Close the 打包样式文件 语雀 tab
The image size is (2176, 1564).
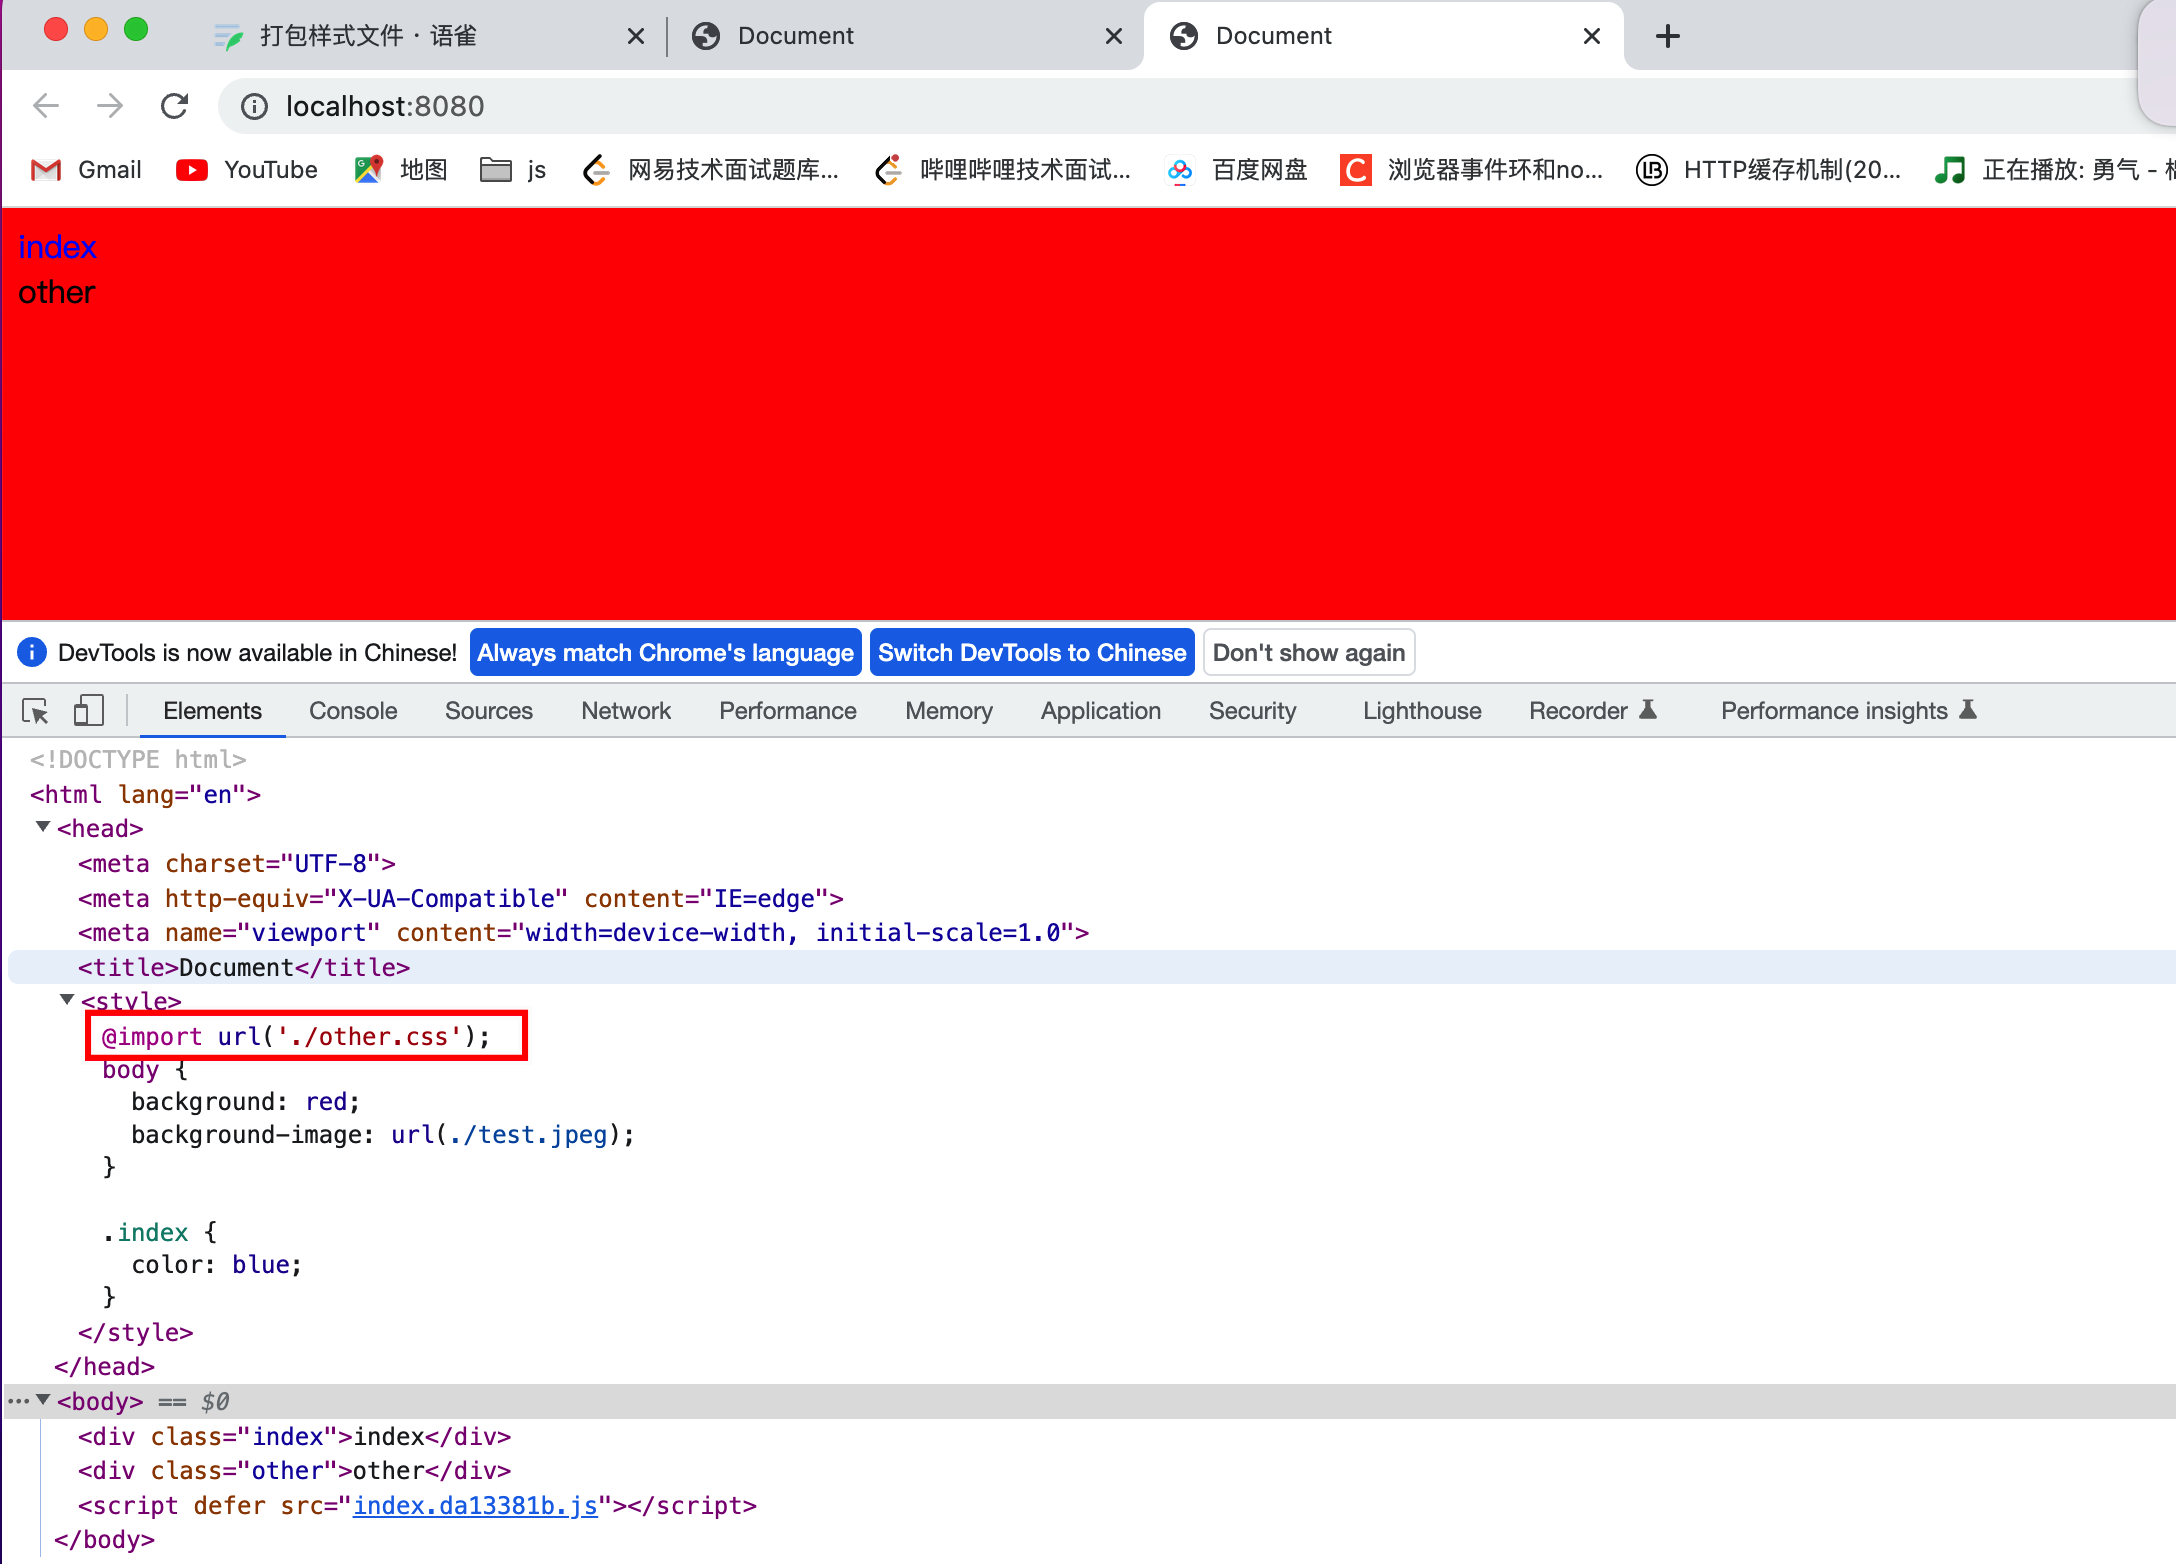click(635, 36)
